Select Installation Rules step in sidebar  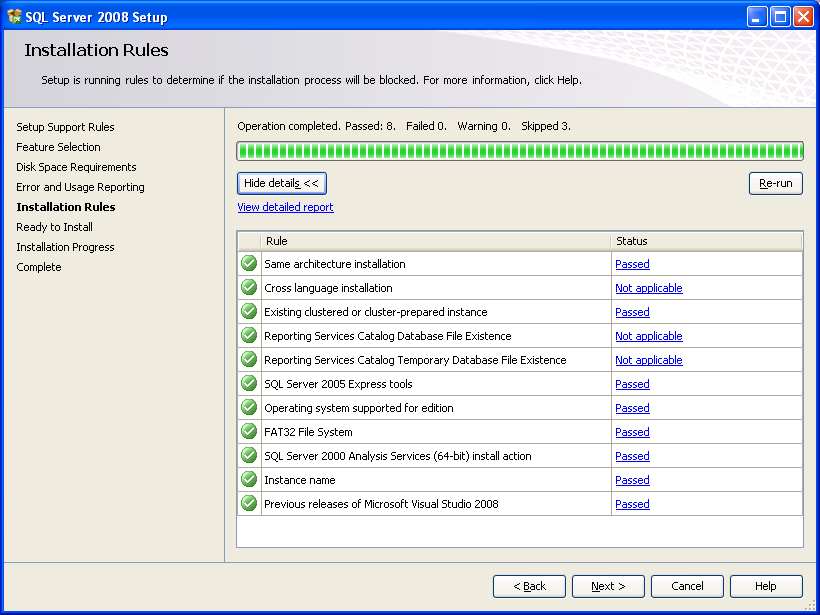click(x=66, y=207)
